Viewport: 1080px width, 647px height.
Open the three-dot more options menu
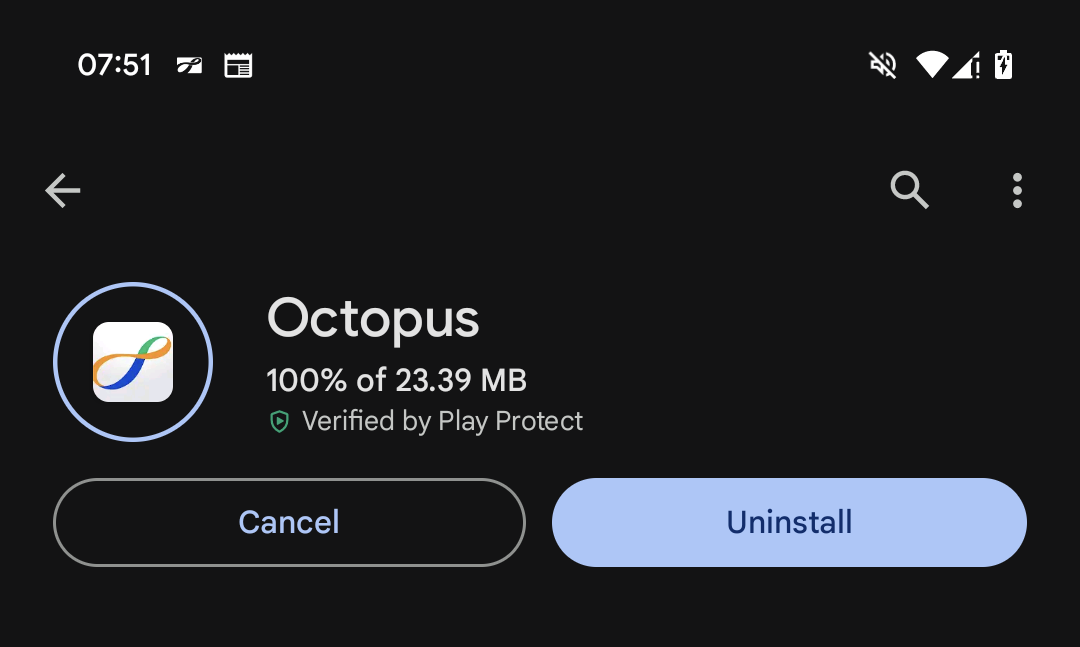pos(1017,190)
